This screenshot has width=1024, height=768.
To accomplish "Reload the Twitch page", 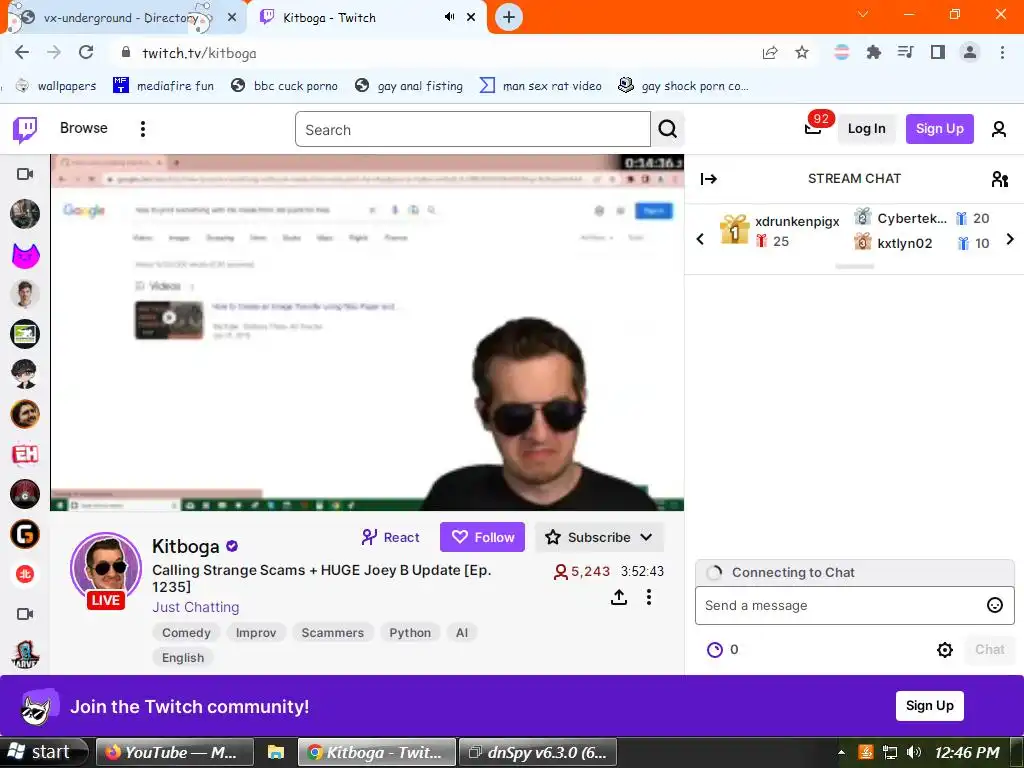I will pos(86,53).
